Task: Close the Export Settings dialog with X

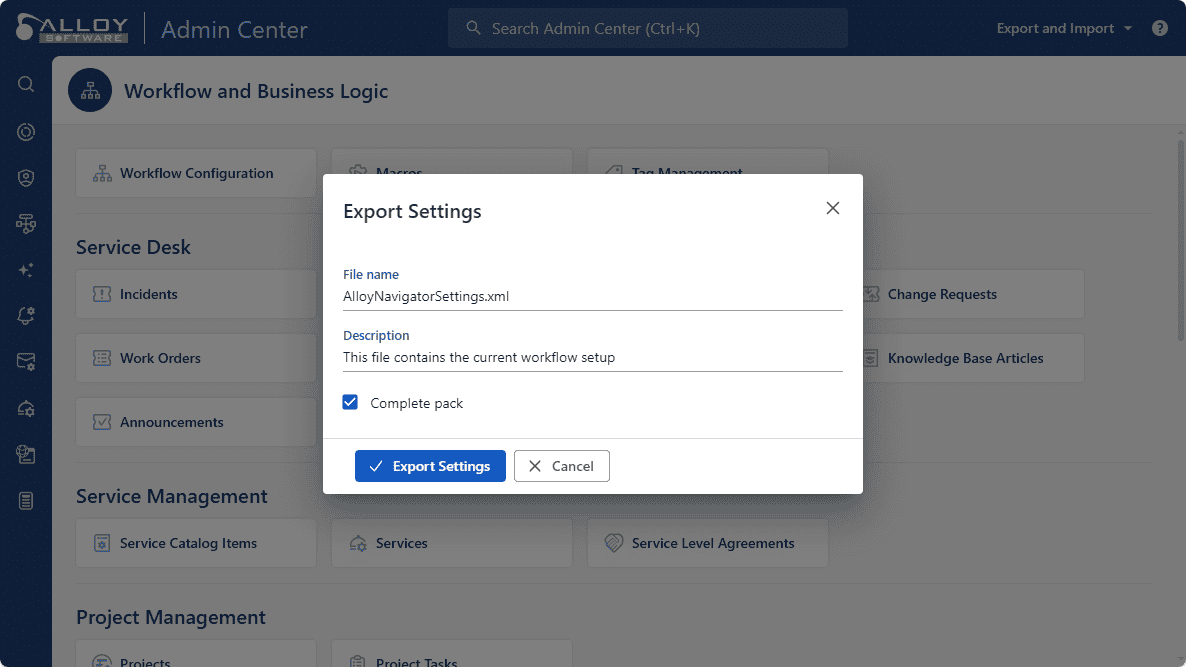Action: tap(832, 208)
